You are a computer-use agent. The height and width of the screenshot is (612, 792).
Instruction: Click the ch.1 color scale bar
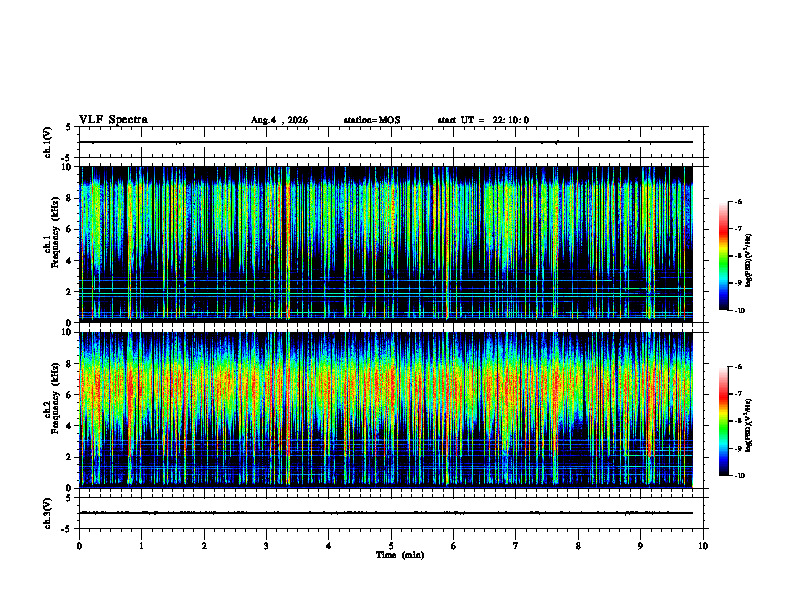coord(724,256)
